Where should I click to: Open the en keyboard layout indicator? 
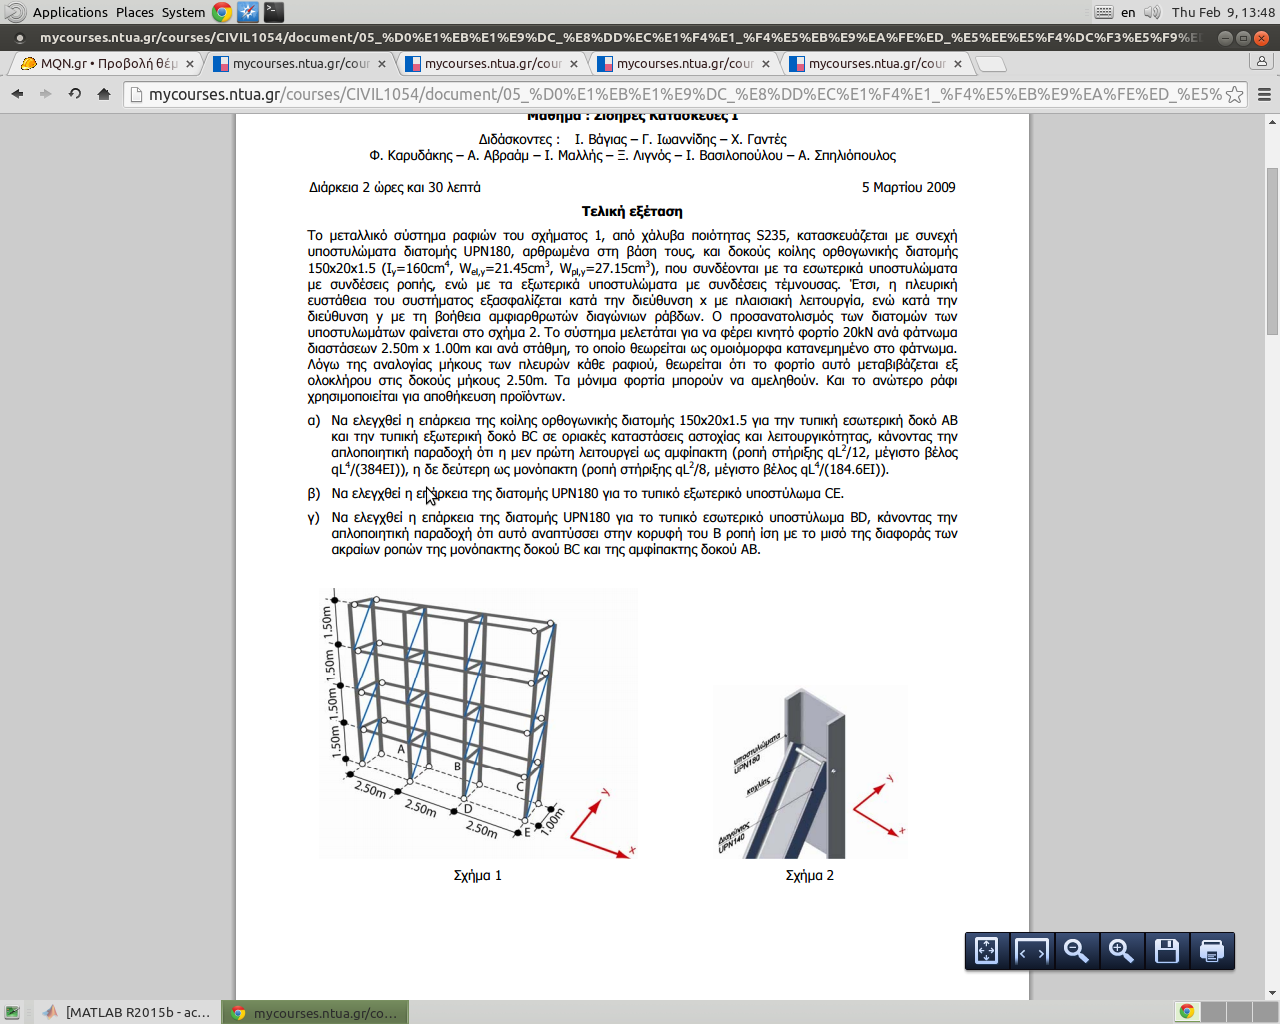pos(1128,12)
